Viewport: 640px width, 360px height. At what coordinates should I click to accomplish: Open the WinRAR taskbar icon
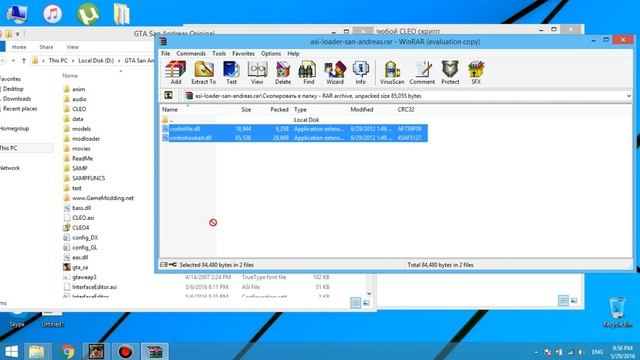coord(155,351)
